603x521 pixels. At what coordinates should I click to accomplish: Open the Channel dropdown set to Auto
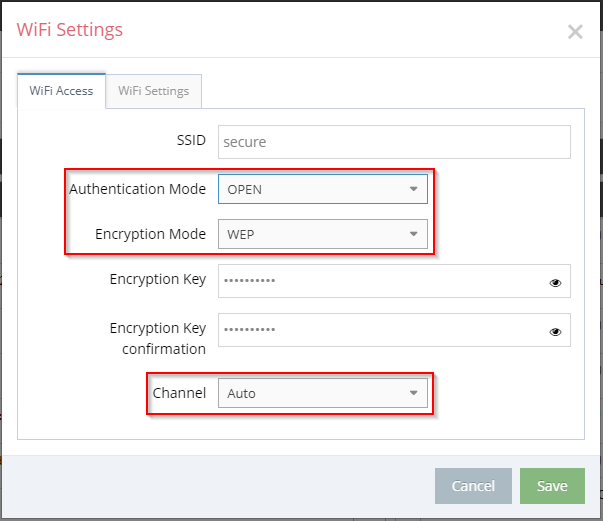click(323, 393)
